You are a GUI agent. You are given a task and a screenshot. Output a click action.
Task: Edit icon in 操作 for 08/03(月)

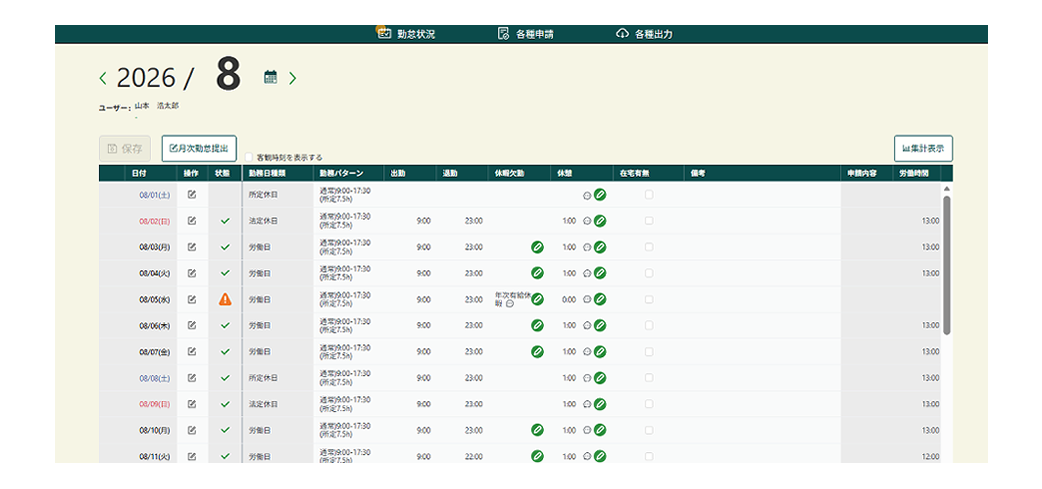[x=191, y=247]
